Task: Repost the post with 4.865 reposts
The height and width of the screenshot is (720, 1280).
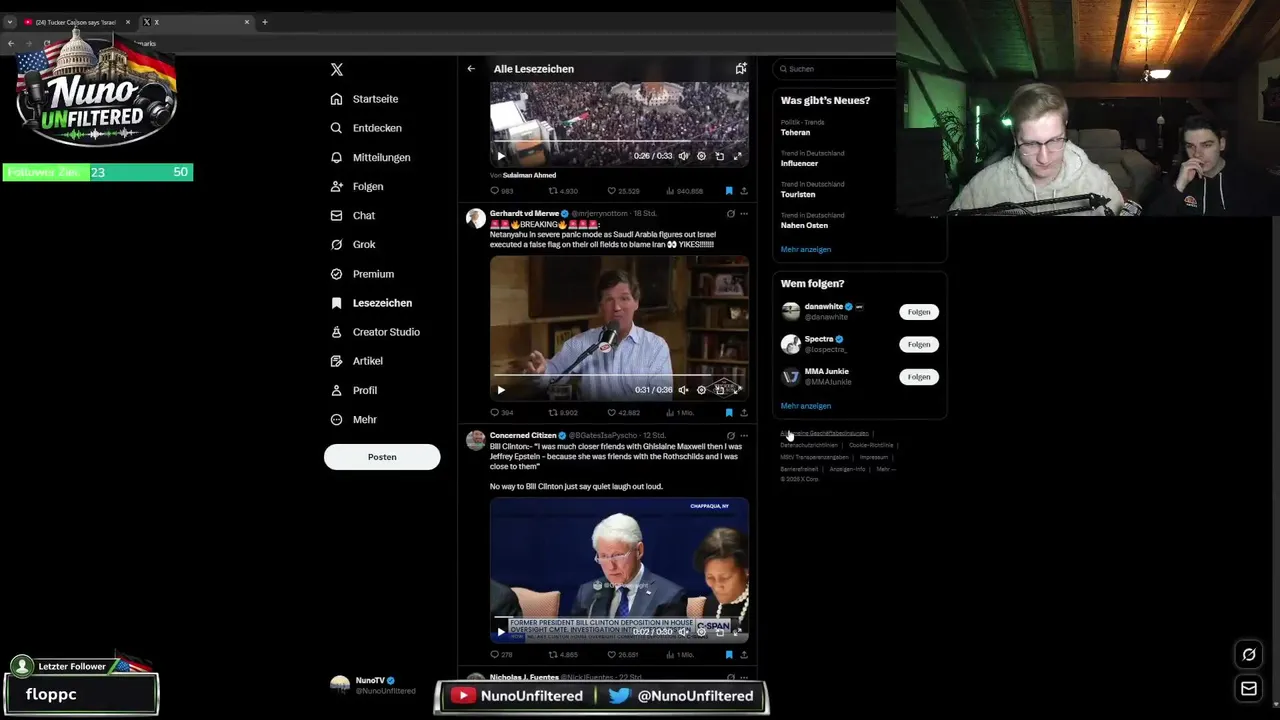Action: coord(564,654)
